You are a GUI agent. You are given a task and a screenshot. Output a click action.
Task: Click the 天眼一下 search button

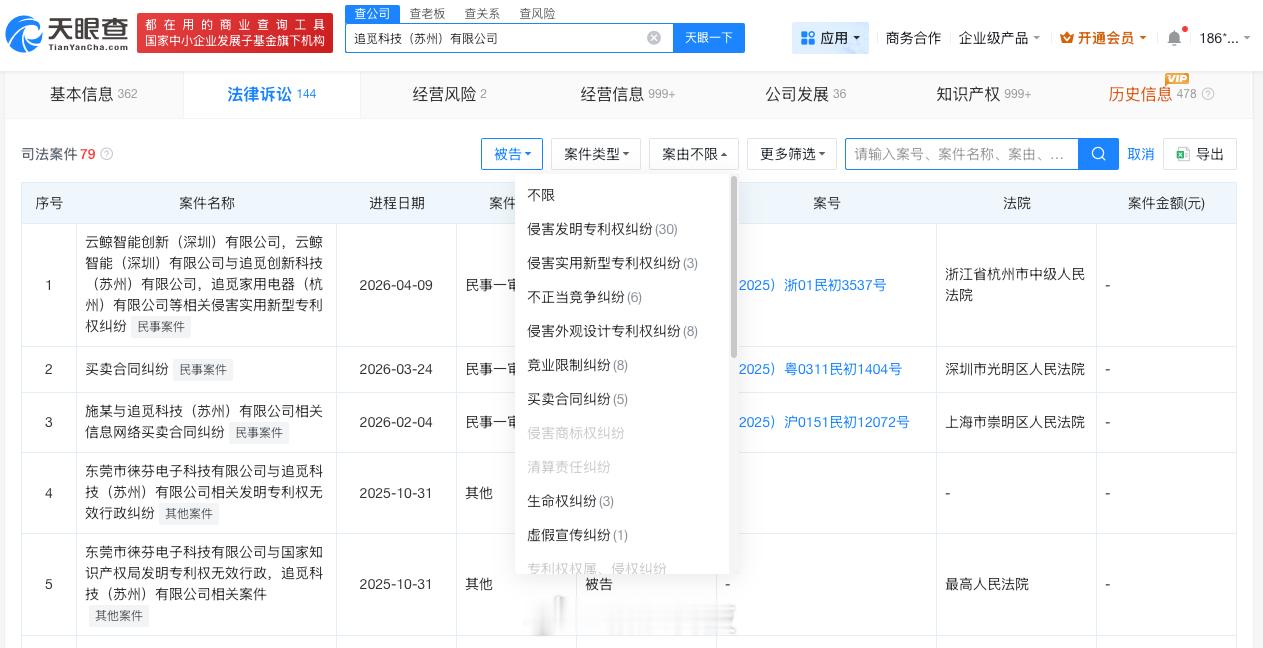(x=709, y=38)
